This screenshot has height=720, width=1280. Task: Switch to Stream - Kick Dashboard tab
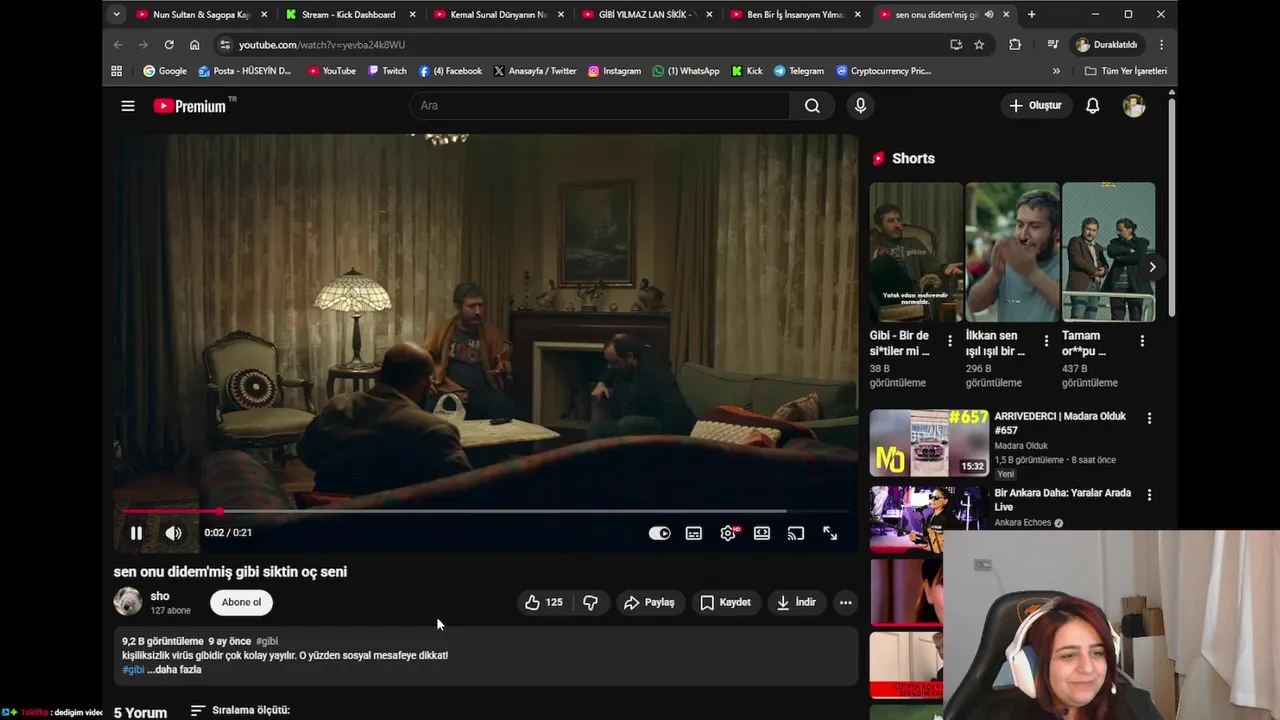[349, 15]
